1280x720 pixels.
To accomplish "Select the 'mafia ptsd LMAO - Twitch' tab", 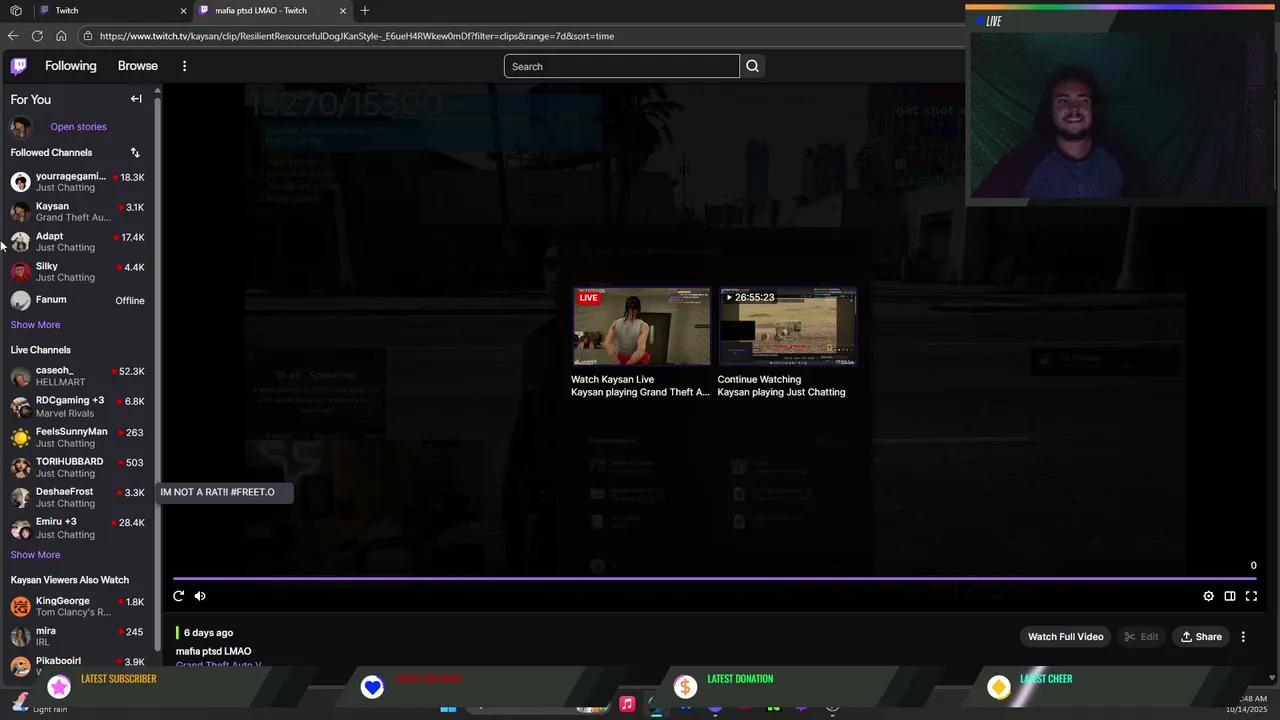I will pyautogui.click(x=272, y=10).
